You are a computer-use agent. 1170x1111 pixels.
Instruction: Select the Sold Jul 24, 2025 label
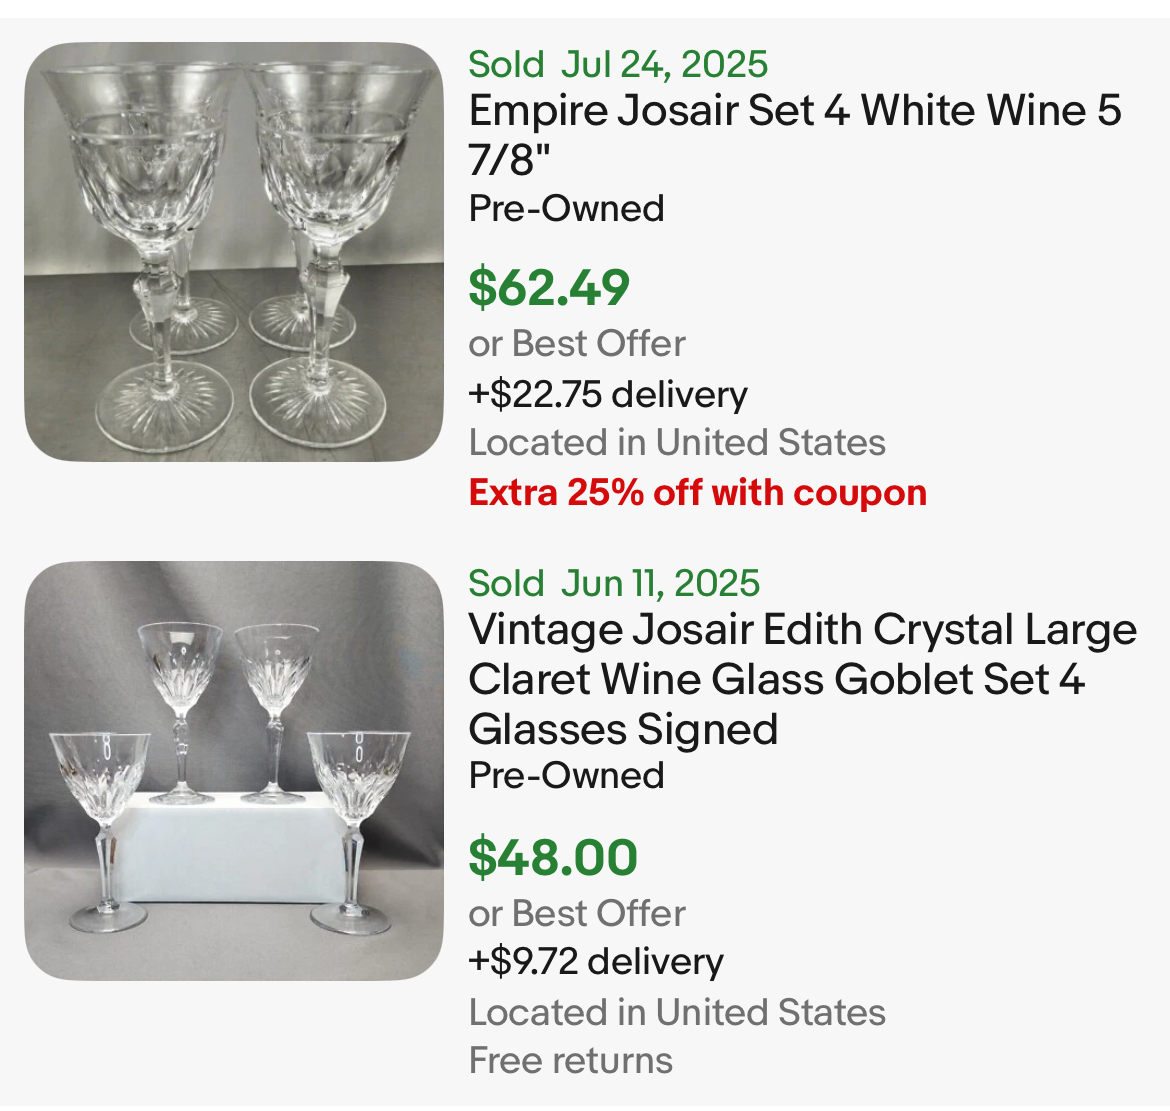pyautogui.click(x=618, y=64)
